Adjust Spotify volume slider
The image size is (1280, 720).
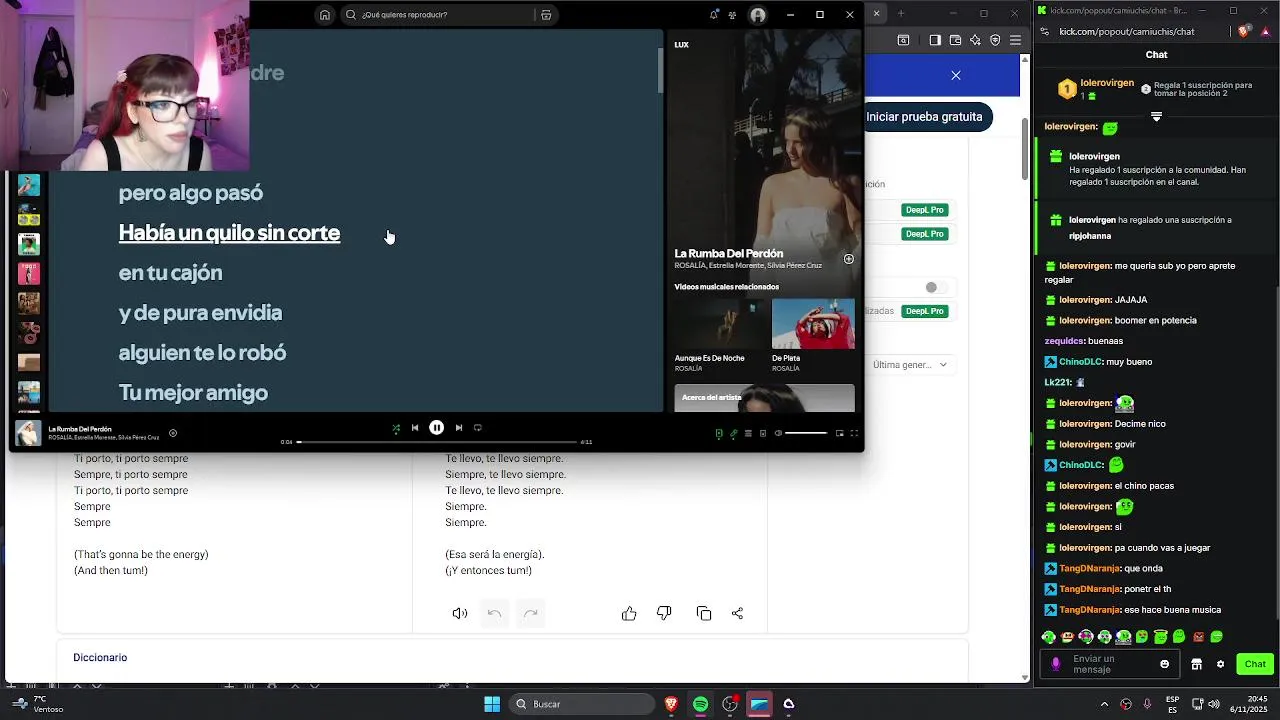tap(806, 433)
